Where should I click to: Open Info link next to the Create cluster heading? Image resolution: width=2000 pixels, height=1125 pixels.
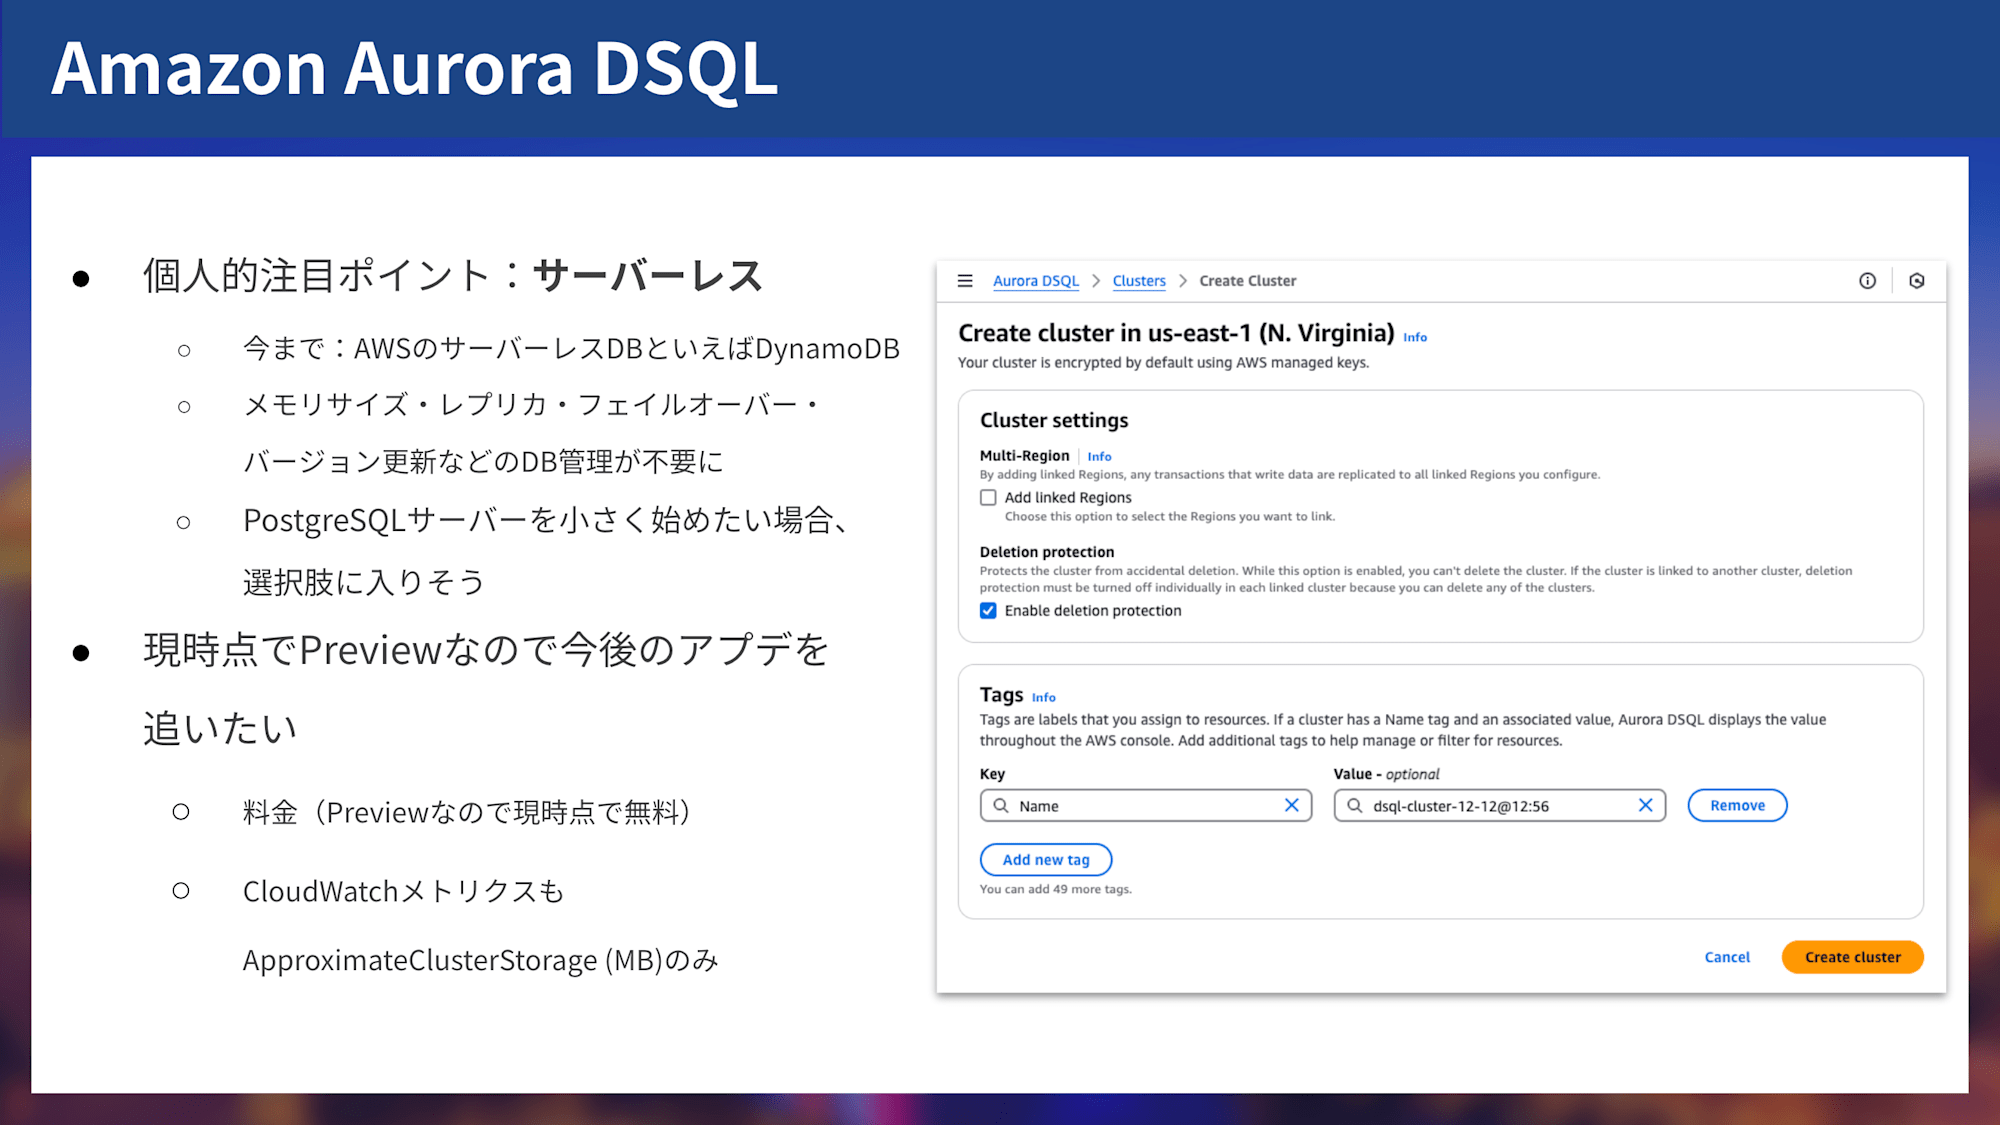coord(1415,337)
